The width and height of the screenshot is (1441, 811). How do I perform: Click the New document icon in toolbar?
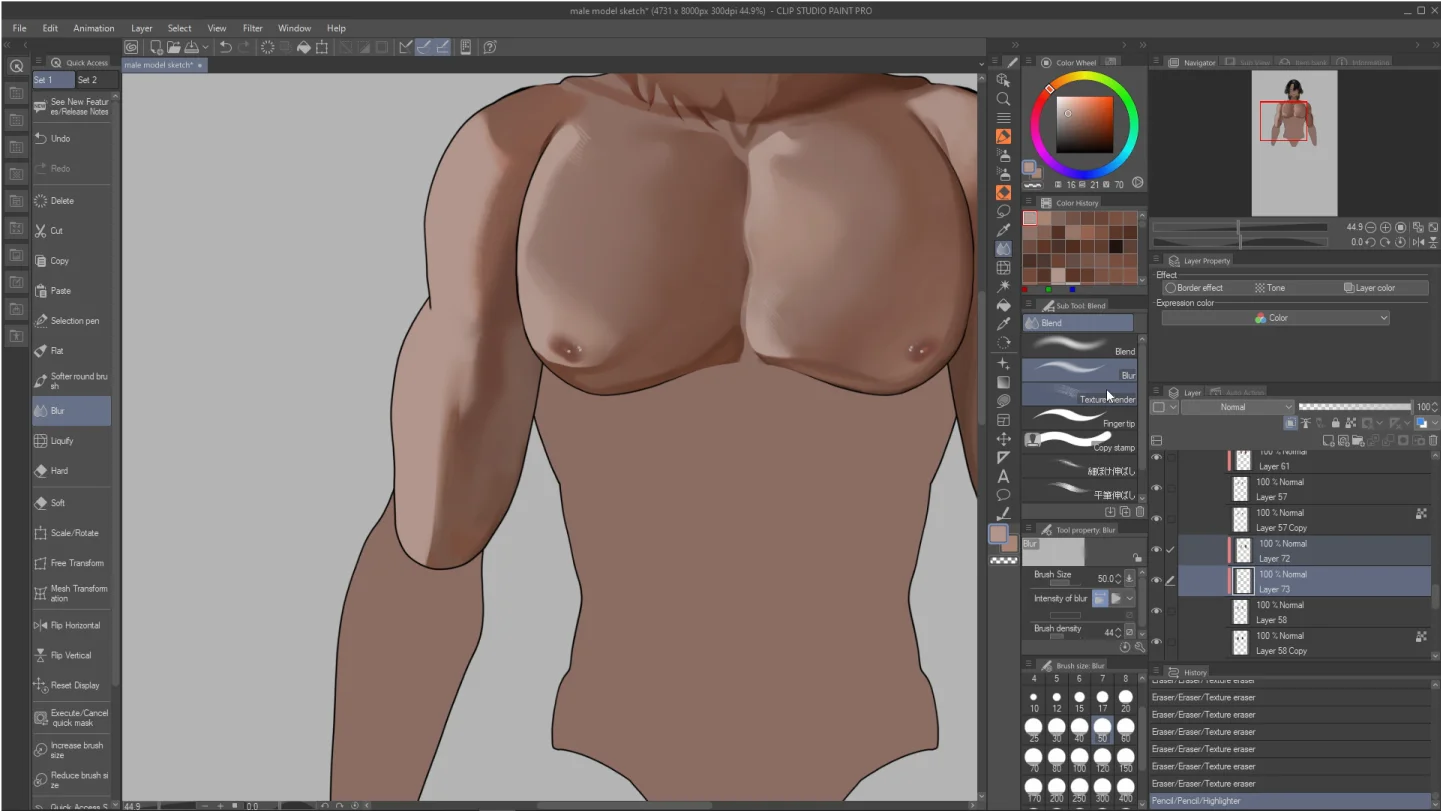[x=157, y=47]
